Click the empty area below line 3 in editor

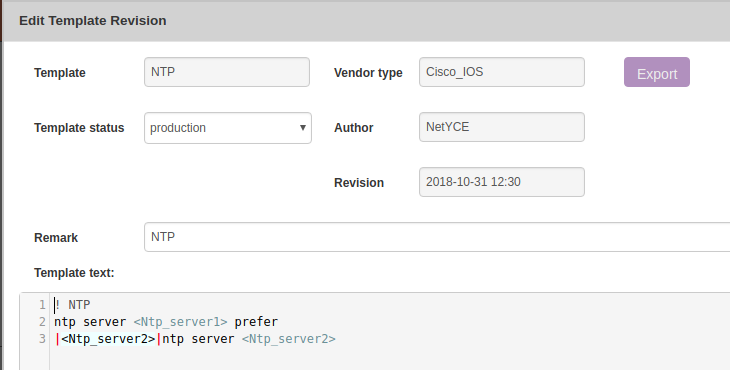coord(389,358)
